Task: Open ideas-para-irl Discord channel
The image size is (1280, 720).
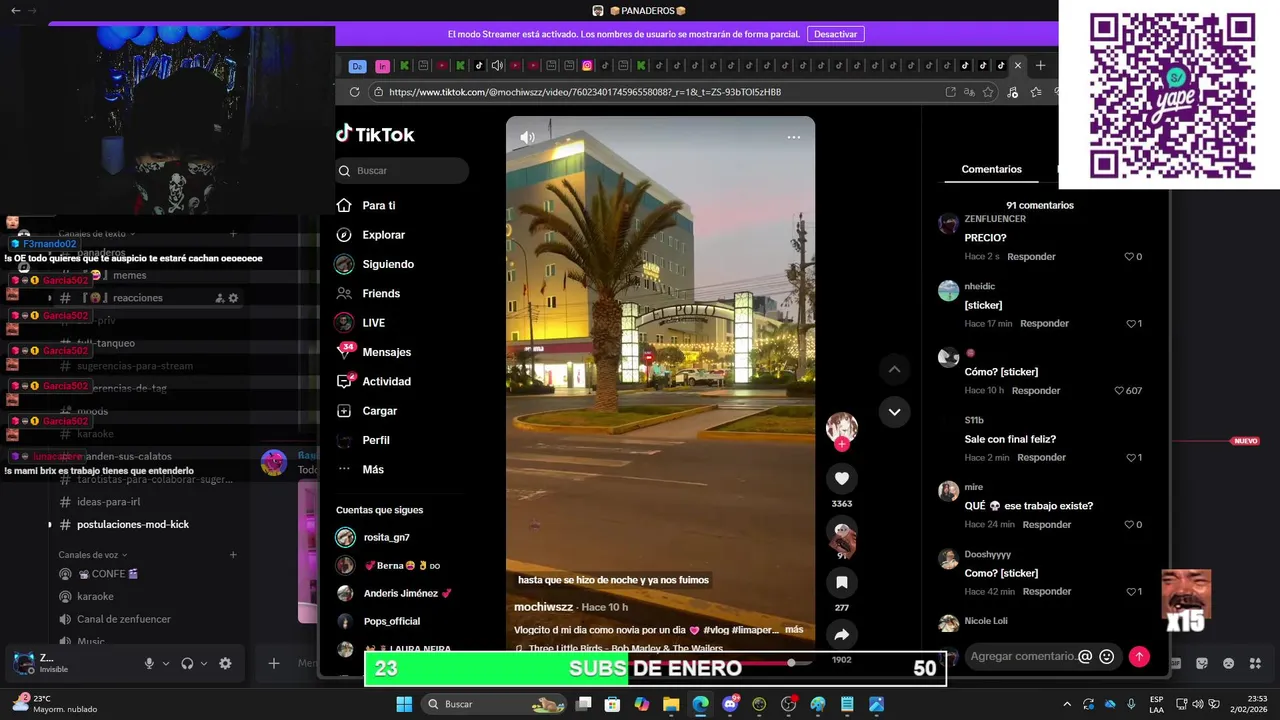Action: (x=108, y=502)
